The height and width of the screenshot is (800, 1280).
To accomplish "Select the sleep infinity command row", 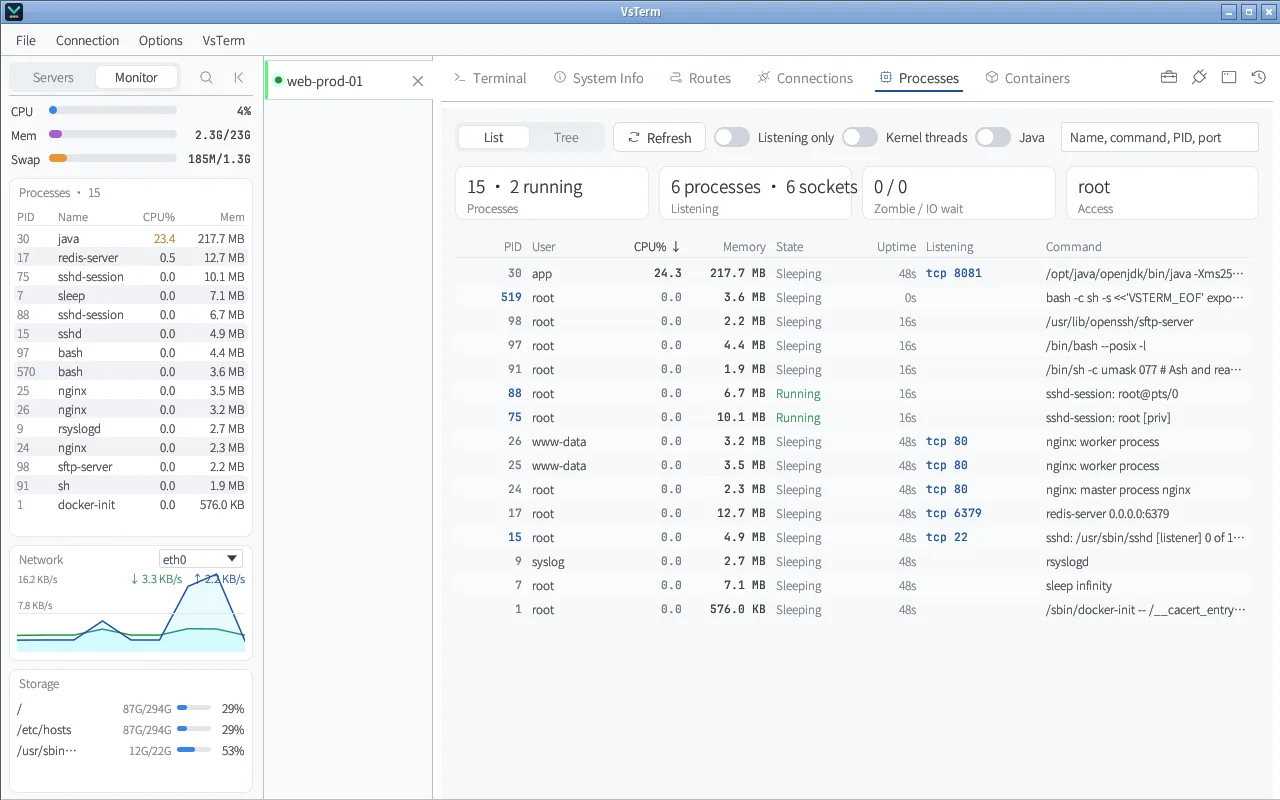I will tap(853, 586).
